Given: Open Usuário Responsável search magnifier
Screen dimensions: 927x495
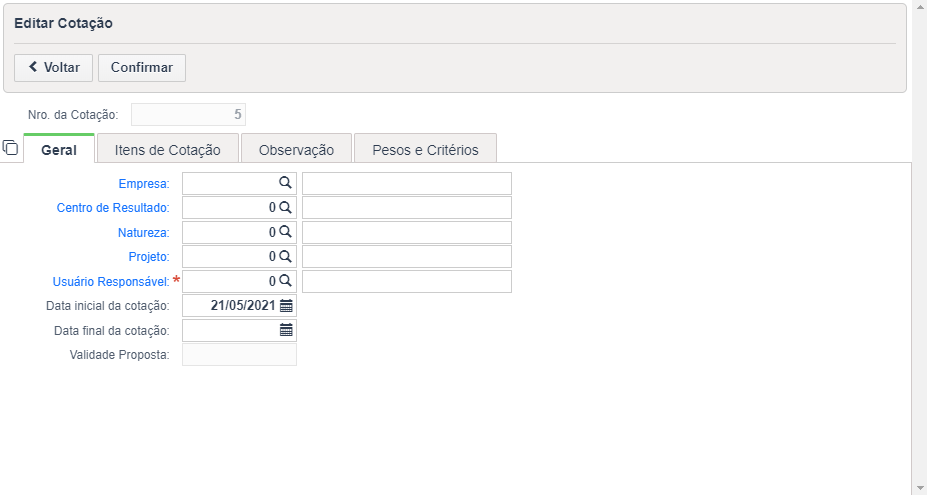Looking at the screenshot, I should tap(286, 280).
